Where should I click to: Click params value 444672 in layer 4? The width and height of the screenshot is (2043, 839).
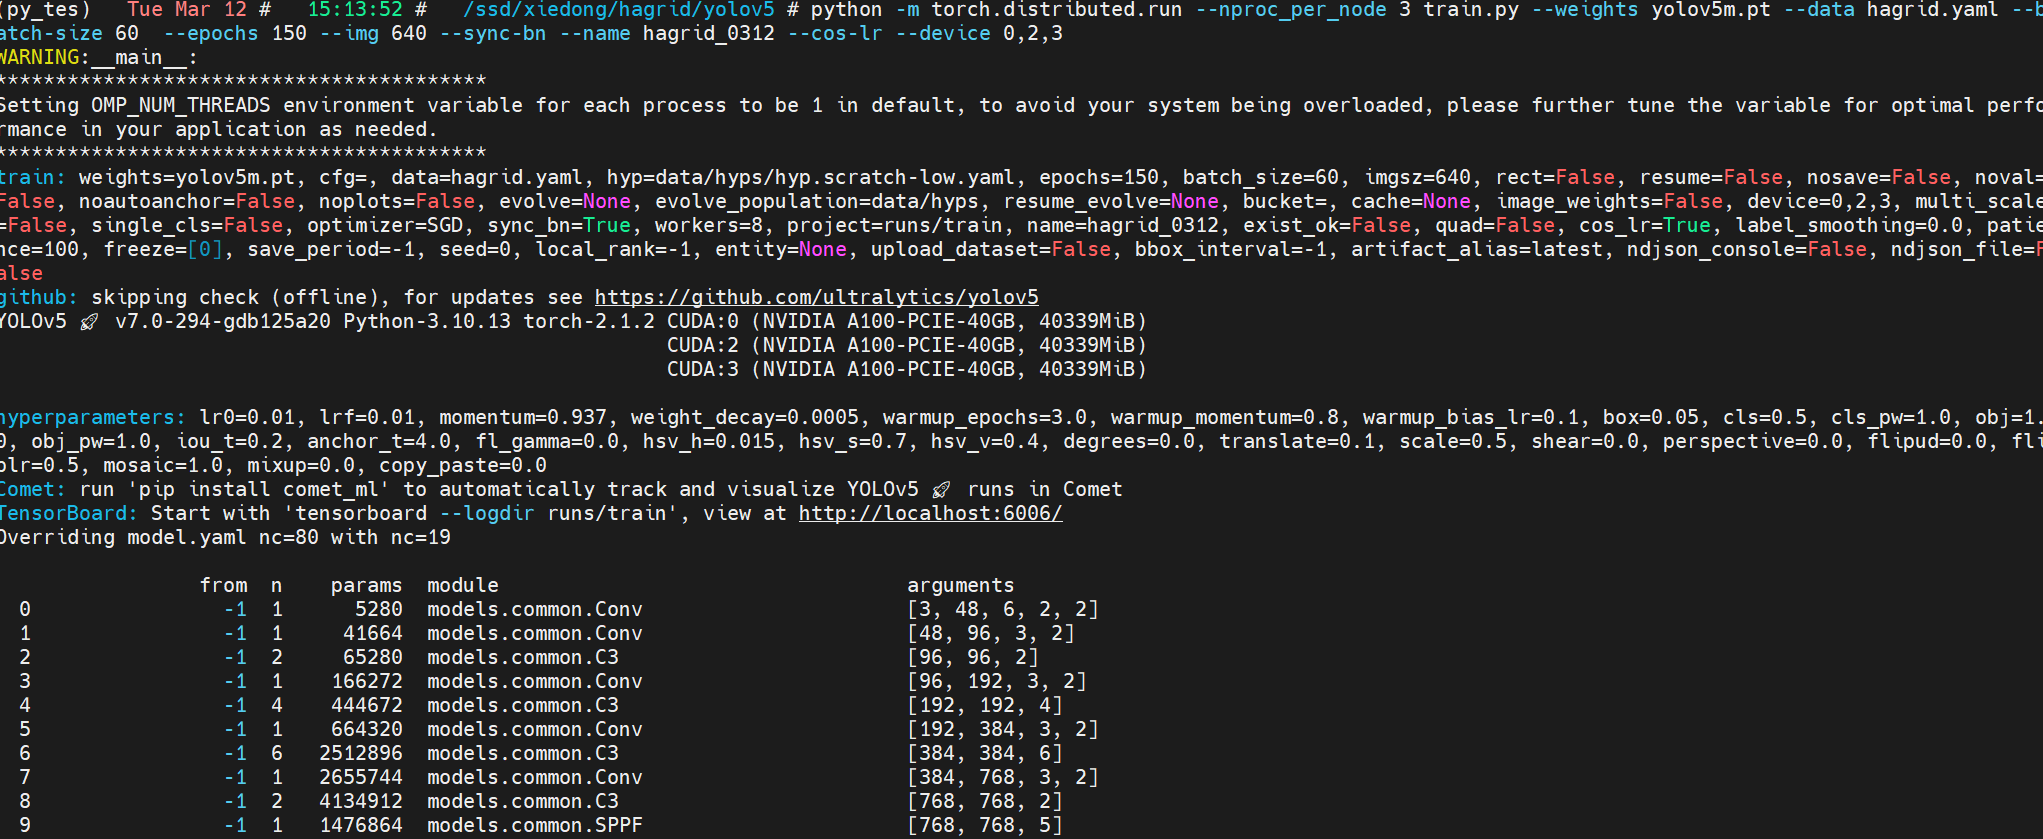click(x=367, y=705)
